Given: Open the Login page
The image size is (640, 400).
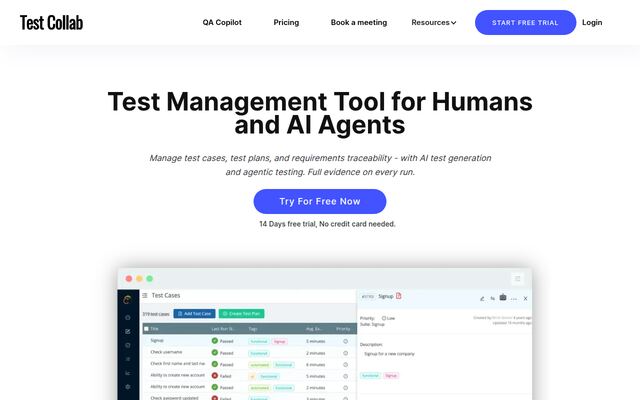Looking at the screenshot, I should 592,22.
